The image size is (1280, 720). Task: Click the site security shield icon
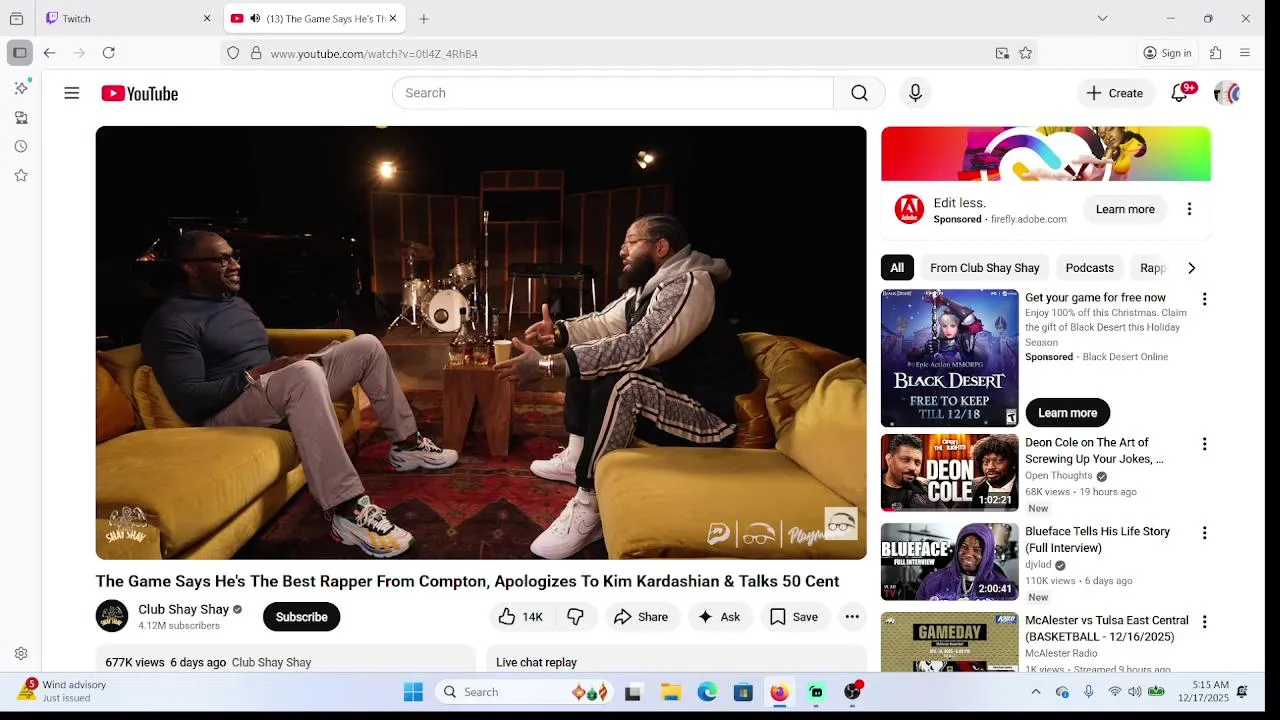pos(233,53)
